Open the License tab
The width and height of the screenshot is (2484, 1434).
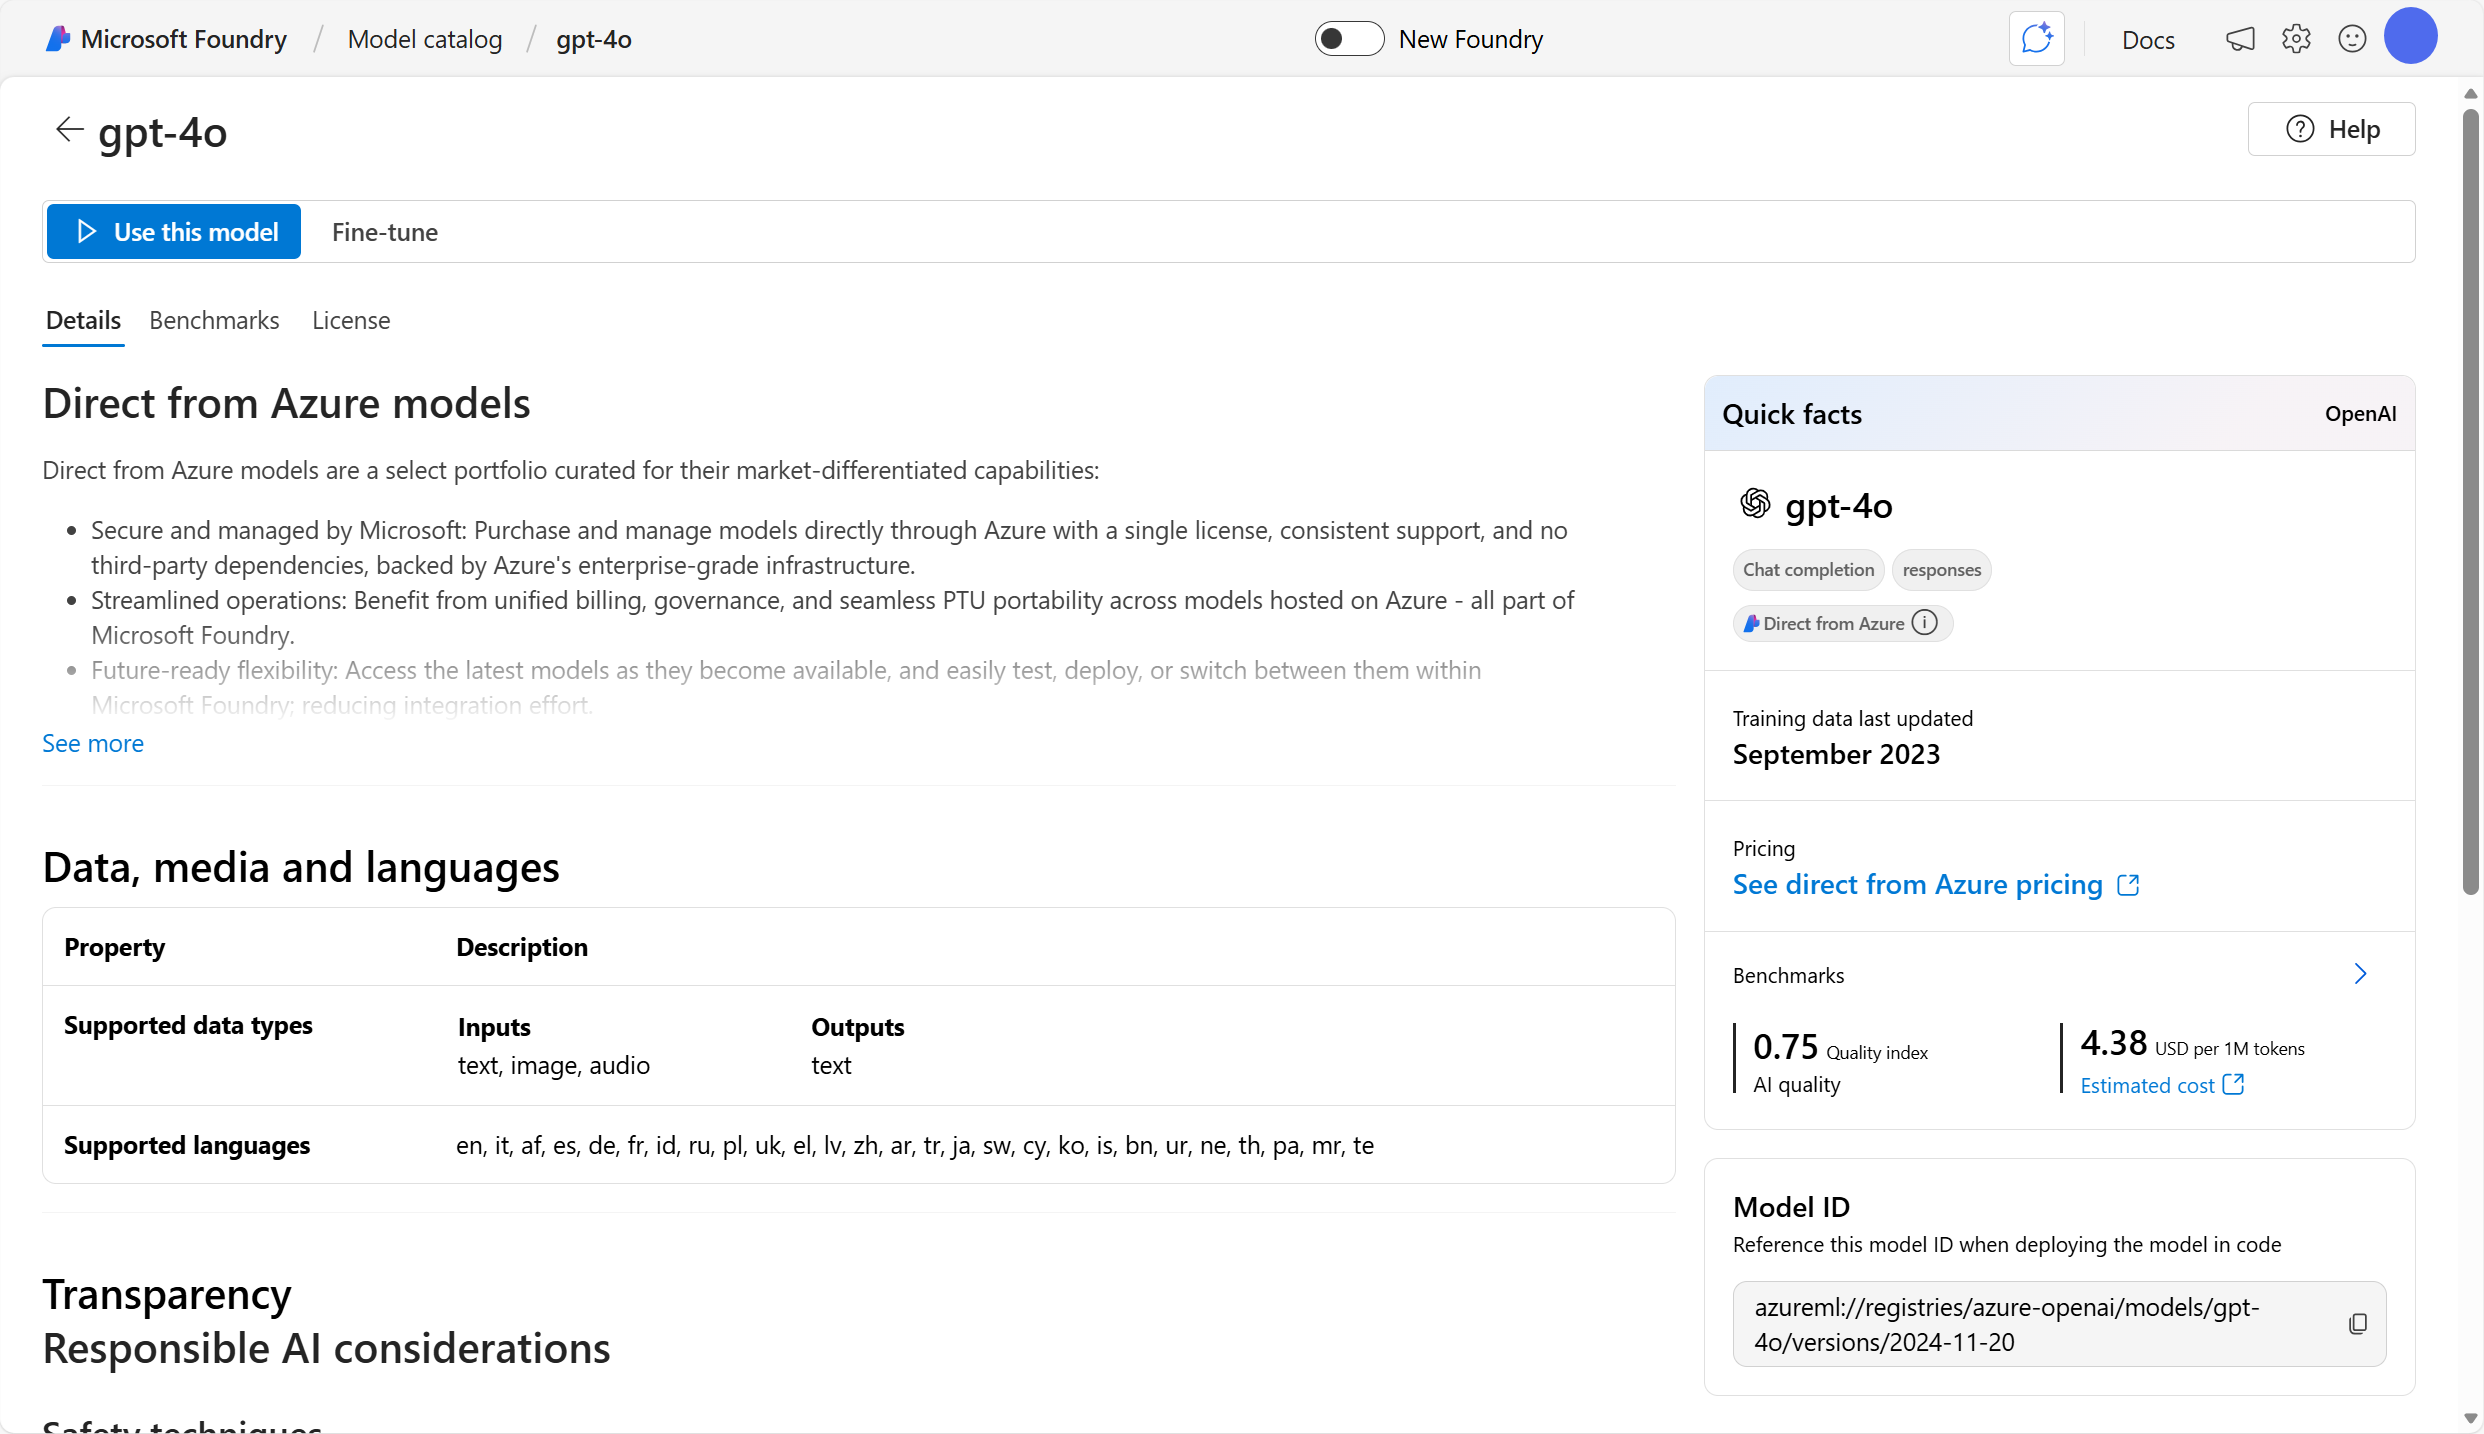coord(351,320)
